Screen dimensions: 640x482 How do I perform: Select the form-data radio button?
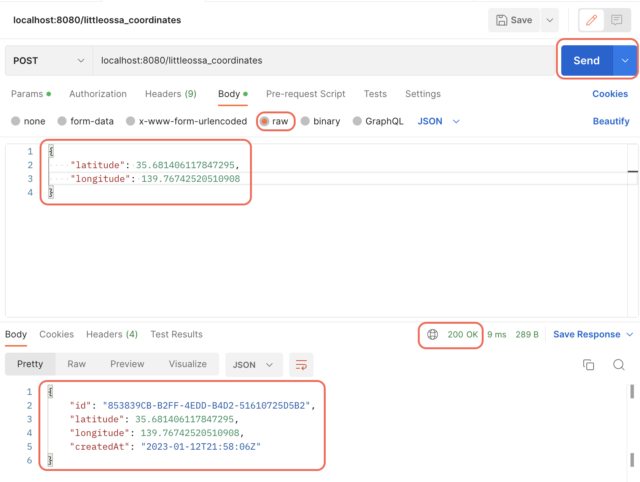[x=62, y=121]
